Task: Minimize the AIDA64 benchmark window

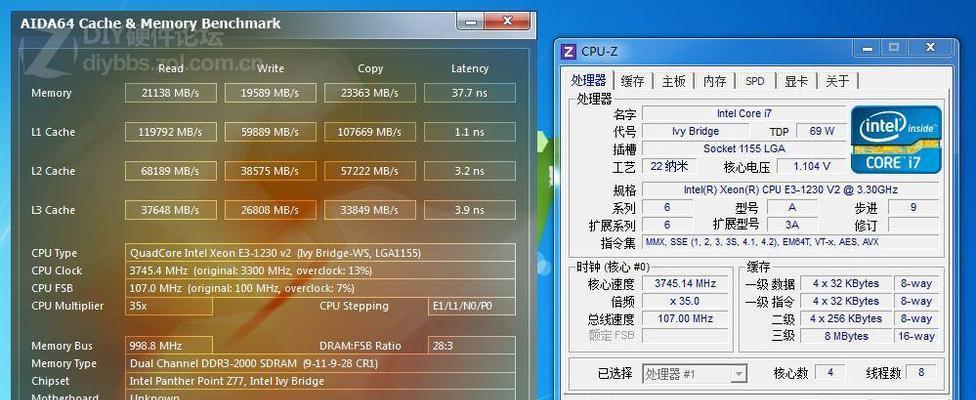Action: click(x=470, y=22)
